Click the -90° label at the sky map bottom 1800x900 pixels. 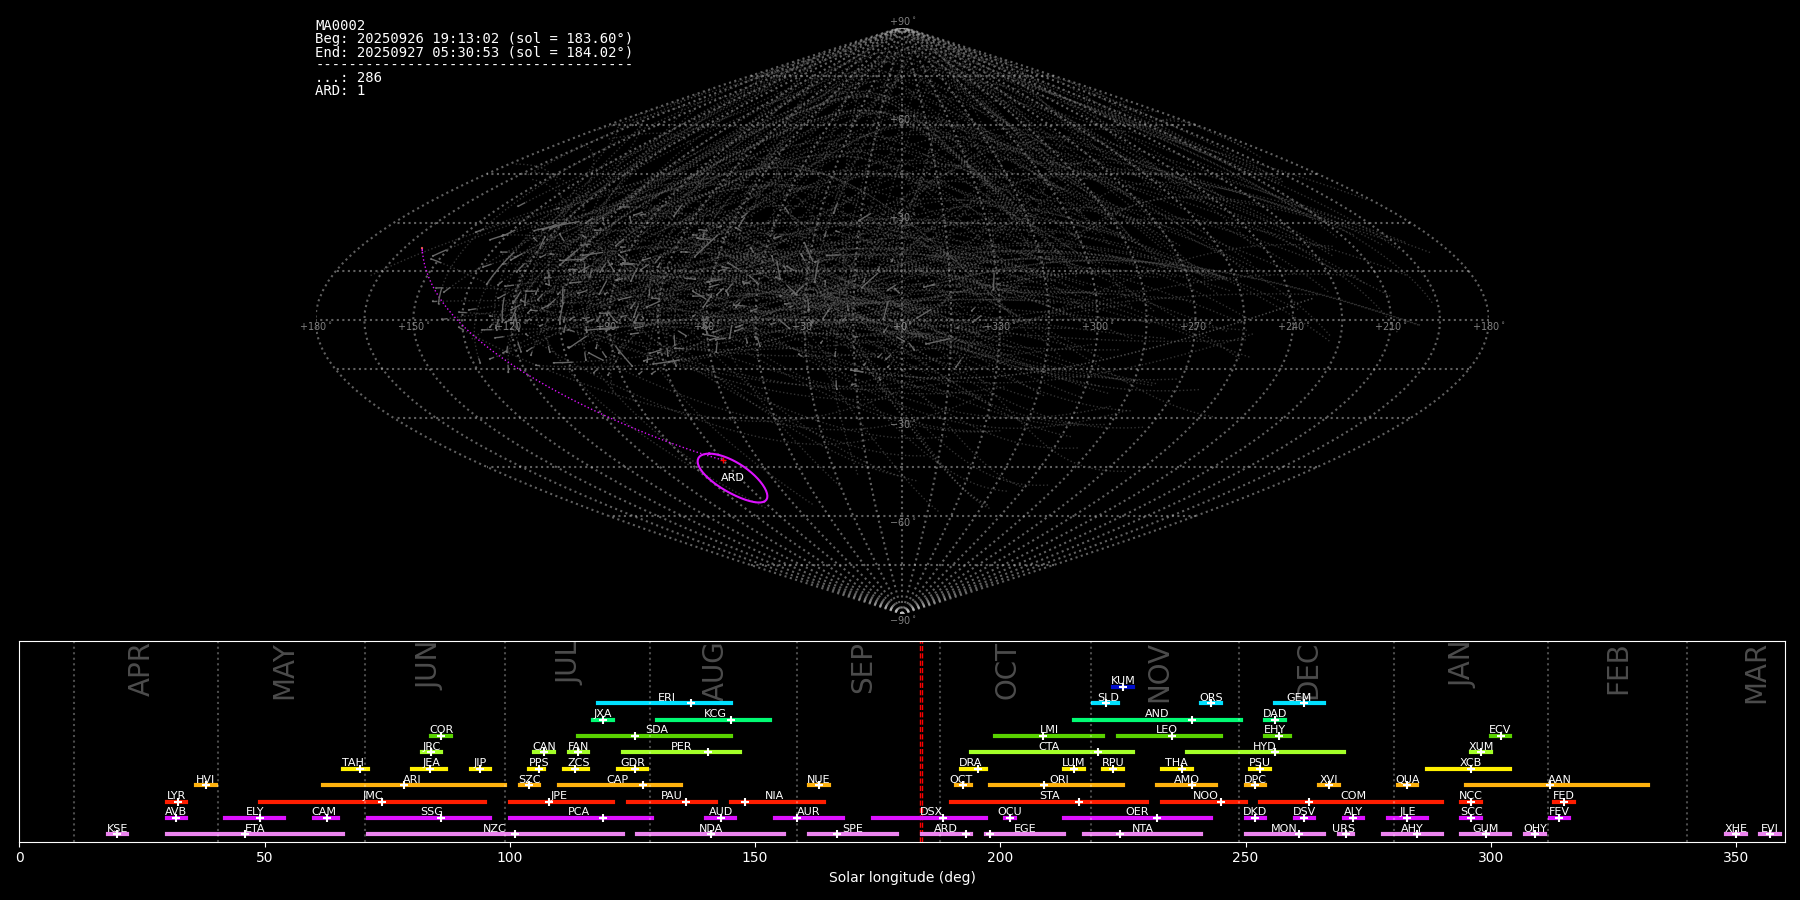click(902, 620)
